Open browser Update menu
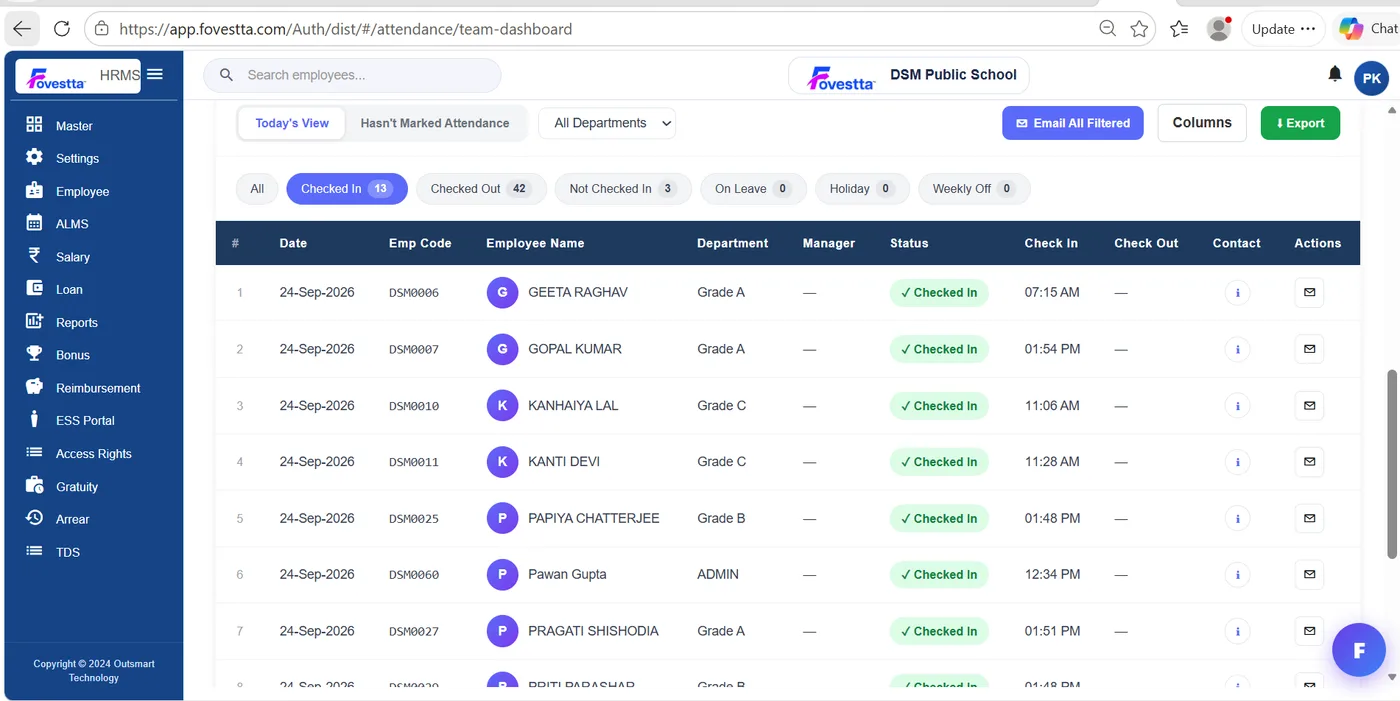The height and width of the screenshot is (701, 1400). pos(1283,29)
